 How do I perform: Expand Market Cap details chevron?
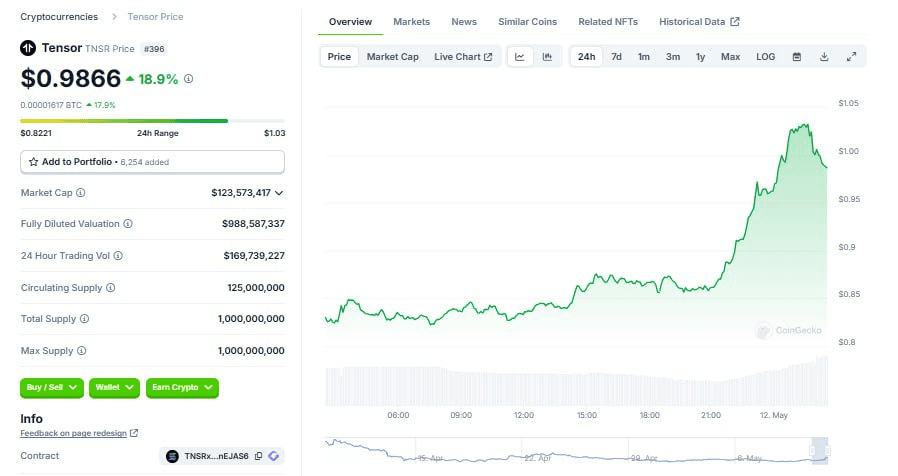(x=279, y=193)
